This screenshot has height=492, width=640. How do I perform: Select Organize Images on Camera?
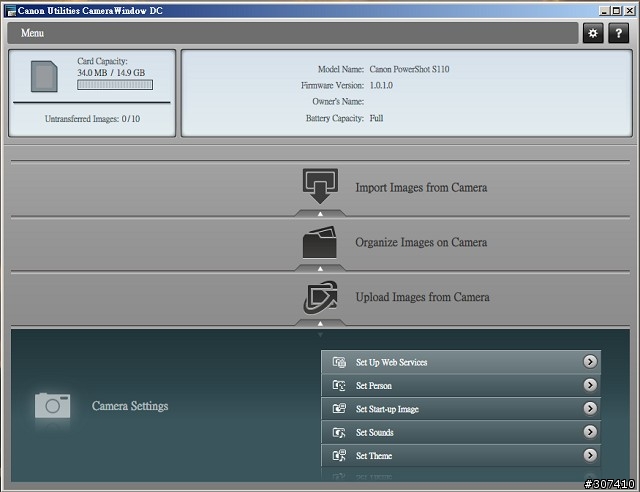[421, 242]
